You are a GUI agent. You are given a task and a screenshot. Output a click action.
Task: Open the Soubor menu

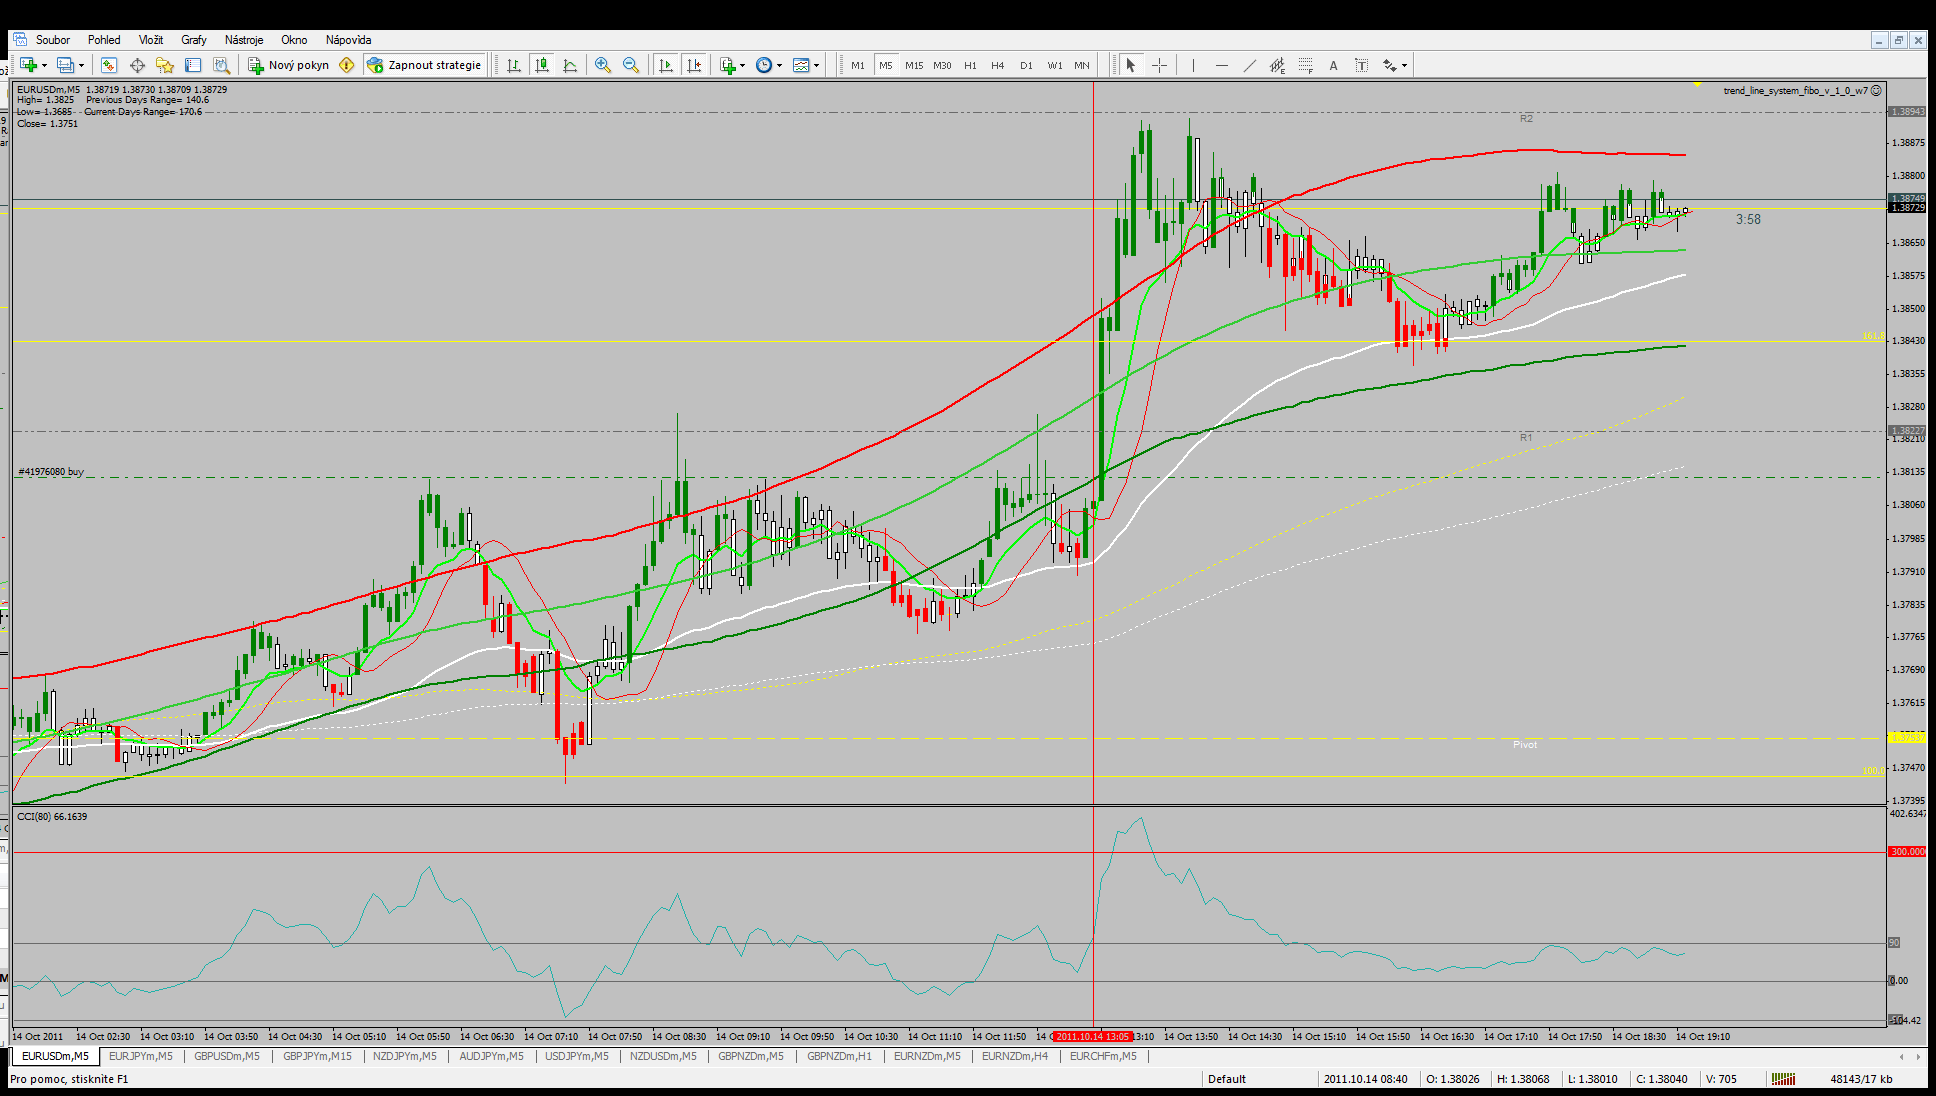pyautogui.click(x=53, y=40)
